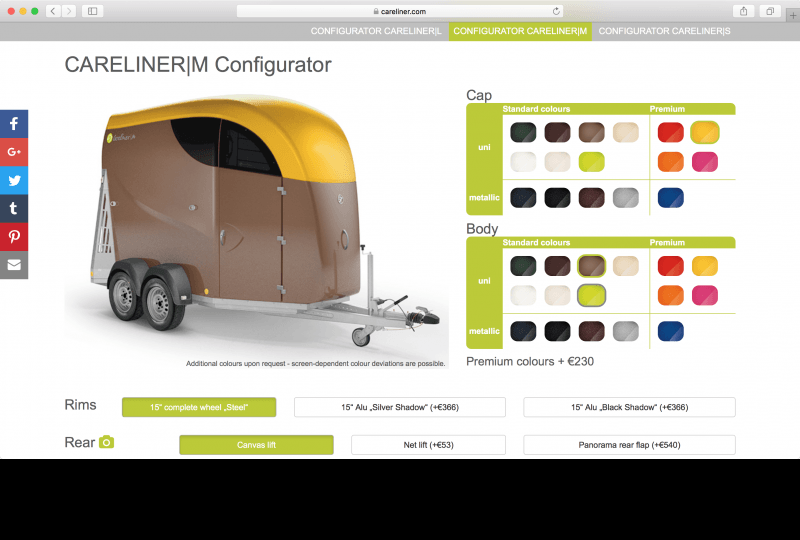800x540 pixels.
Task: Pick metallic dark navy Cap colour
Action: point(523,198)
